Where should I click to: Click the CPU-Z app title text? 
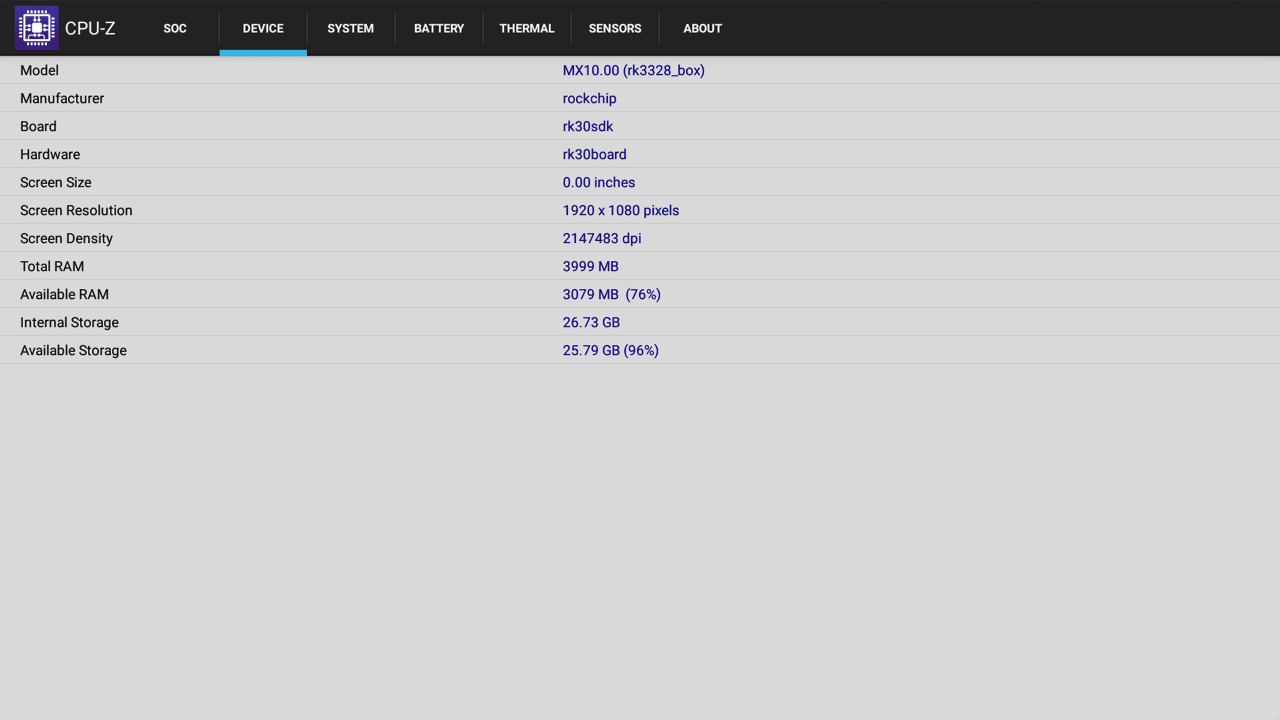pos(90,28)
